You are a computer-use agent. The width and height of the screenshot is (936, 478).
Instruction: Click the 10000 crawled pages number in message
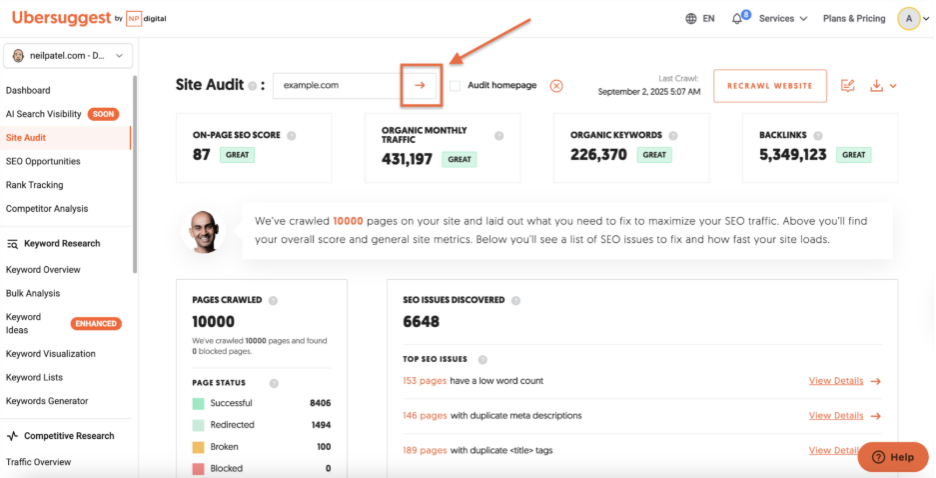pos(348,221)
